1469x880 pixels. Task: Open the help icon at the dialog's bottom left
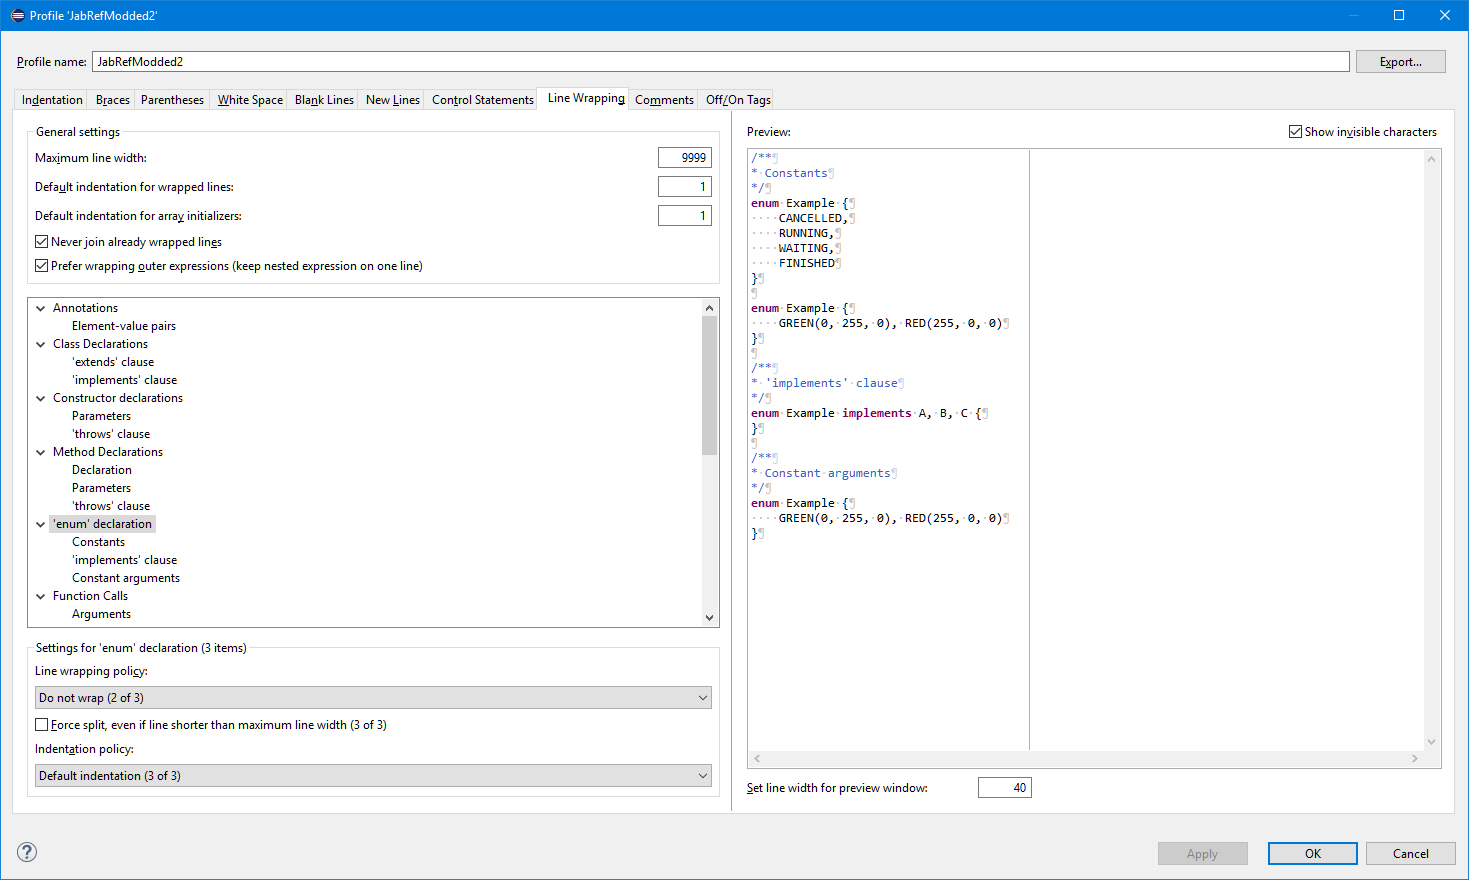point(27,852)
